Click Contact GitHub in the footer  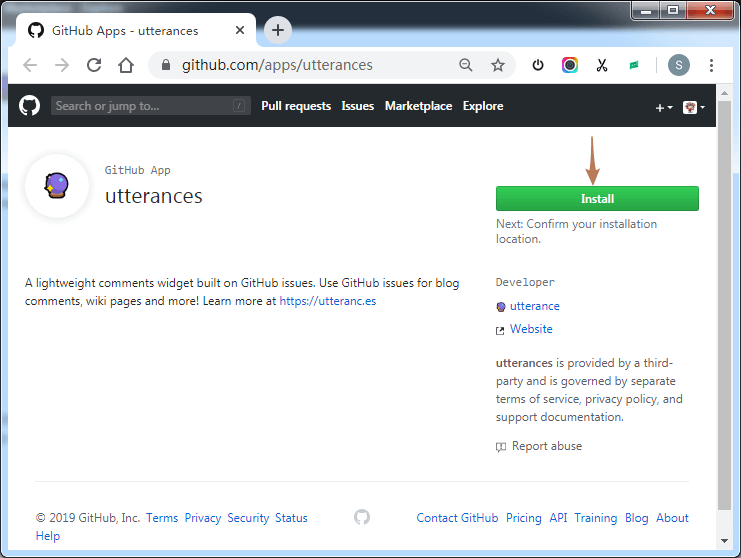(457, 518)
